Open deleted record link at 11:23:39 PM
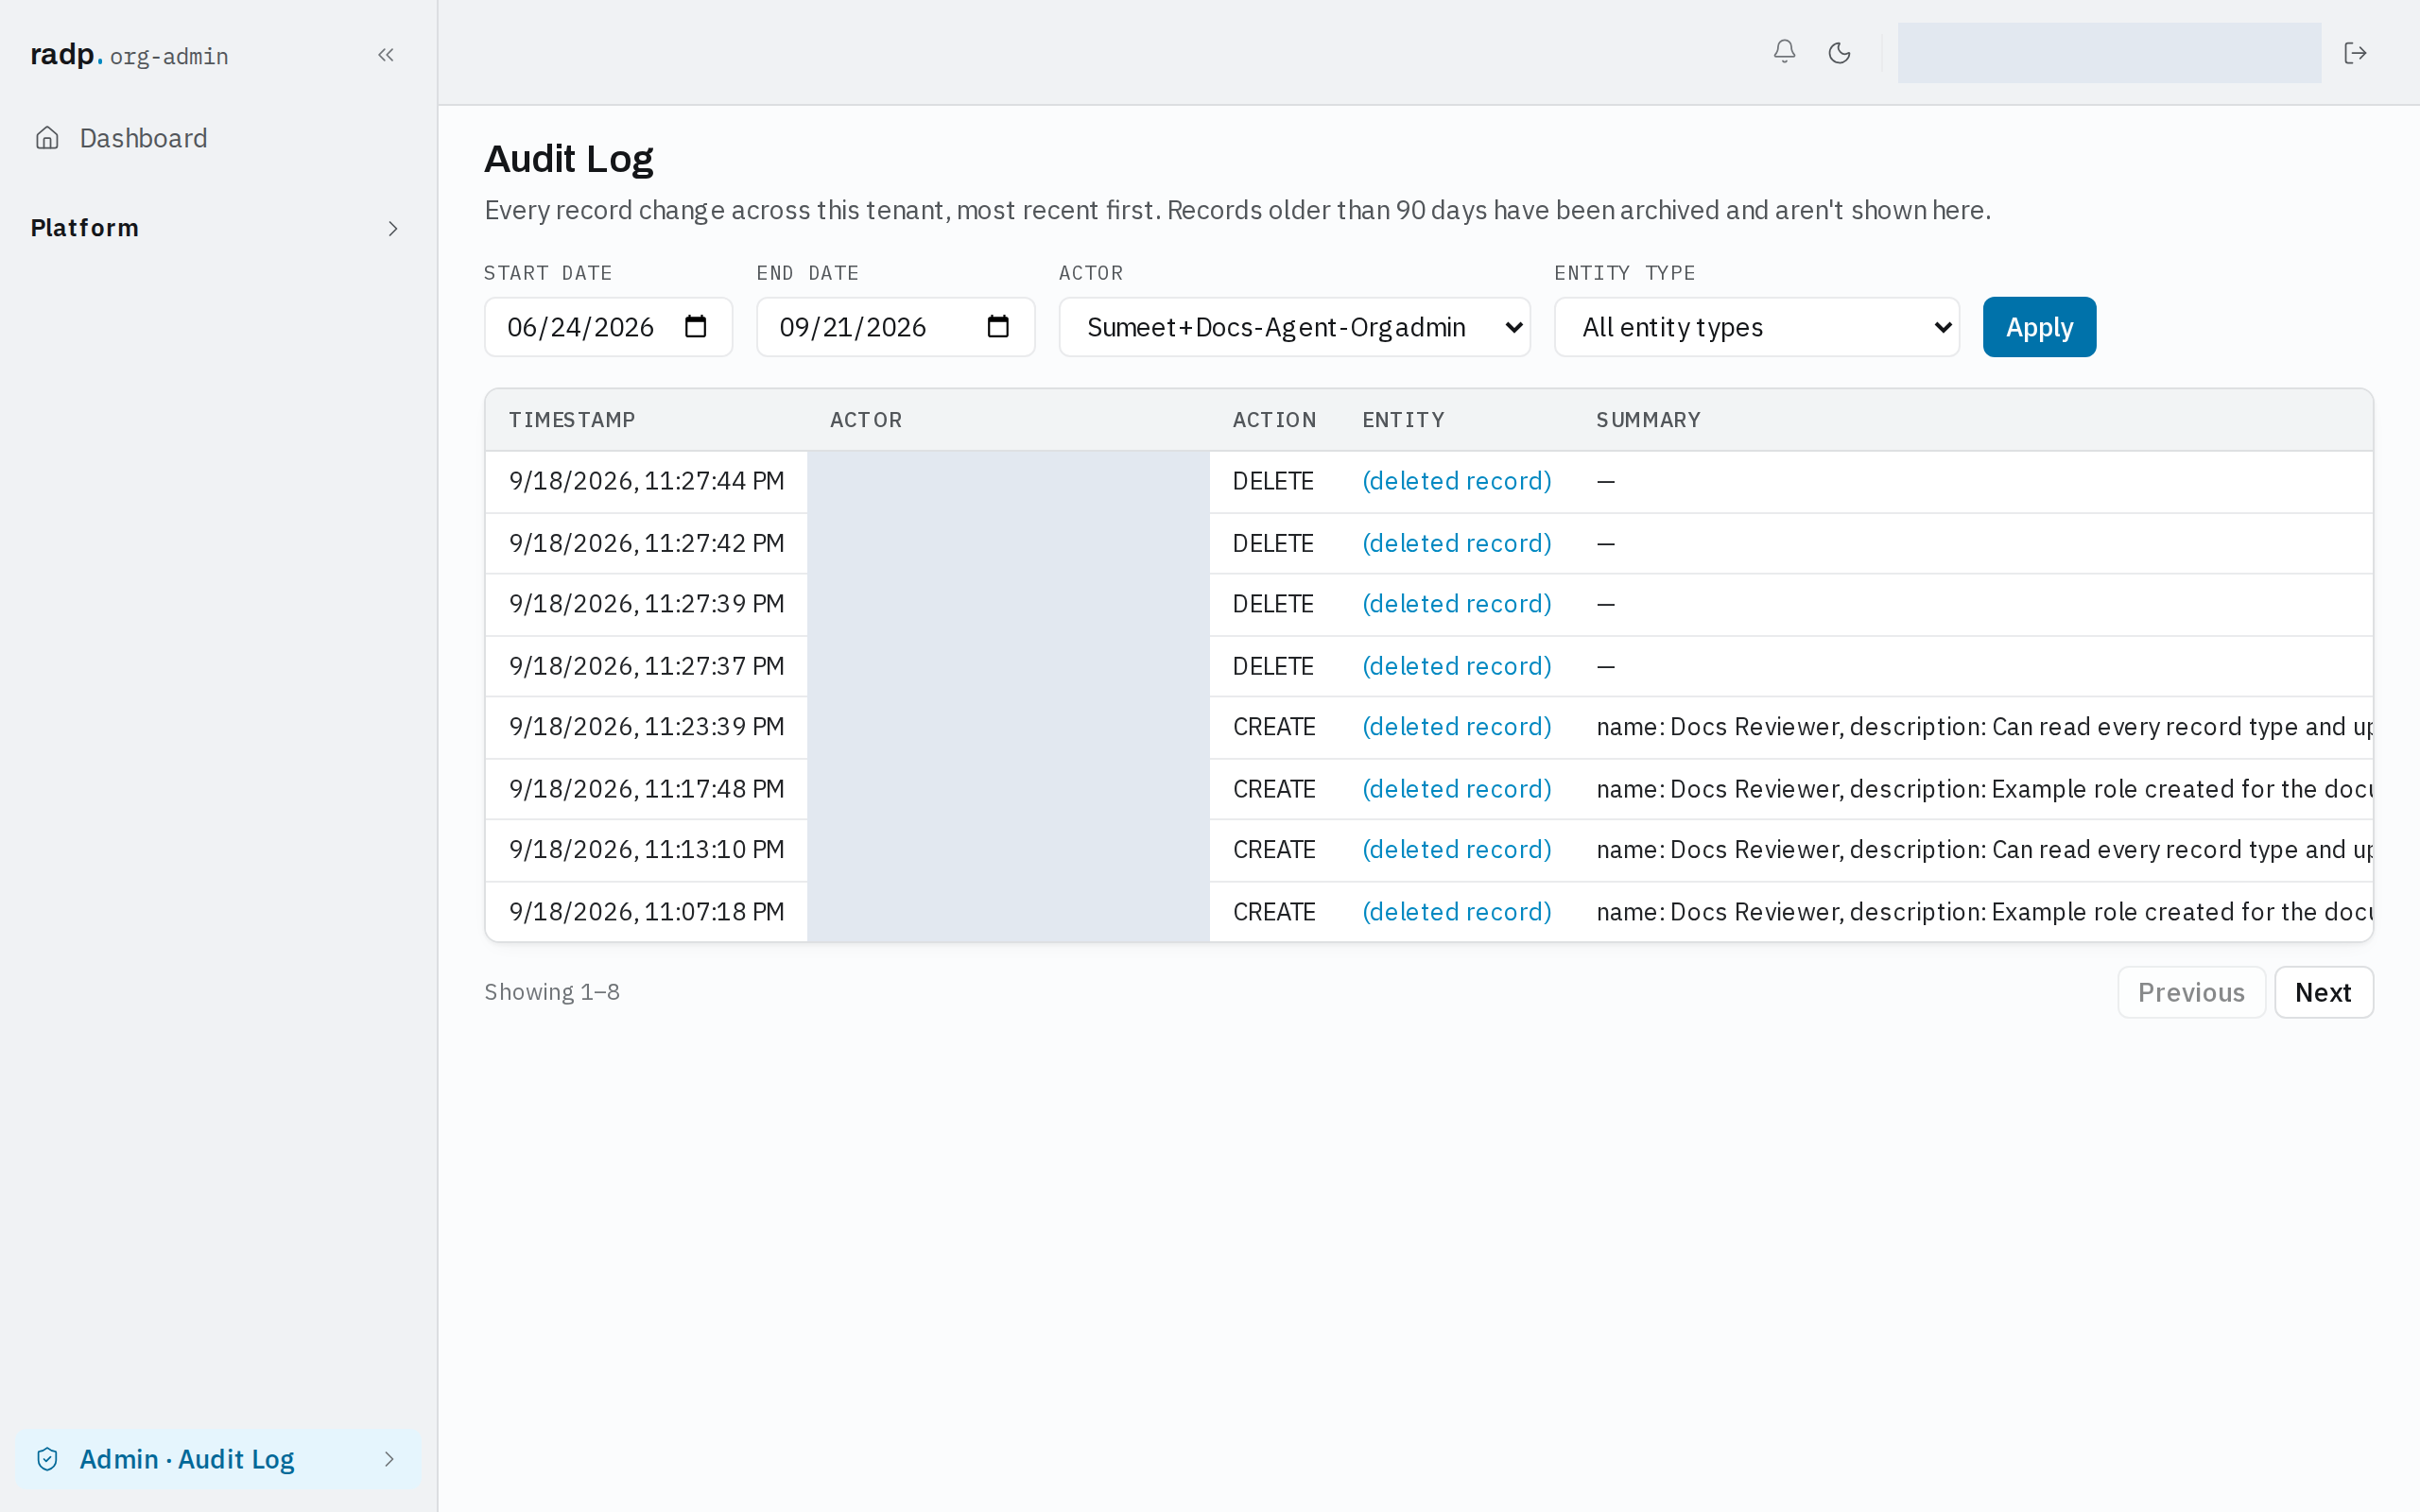 pyautogui.click(x=1456, y=727)
